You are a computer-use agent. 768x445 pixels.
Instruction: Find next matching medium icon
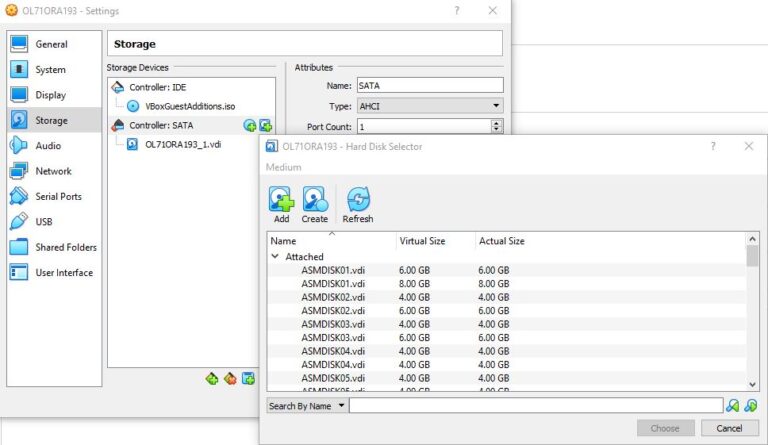[751, 405]
